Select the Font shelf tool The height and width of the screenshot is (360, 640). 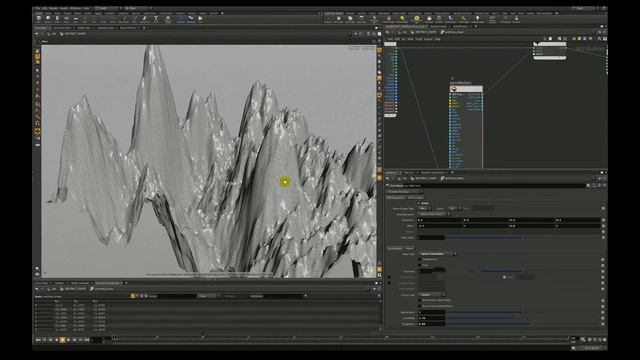point(156,18)
